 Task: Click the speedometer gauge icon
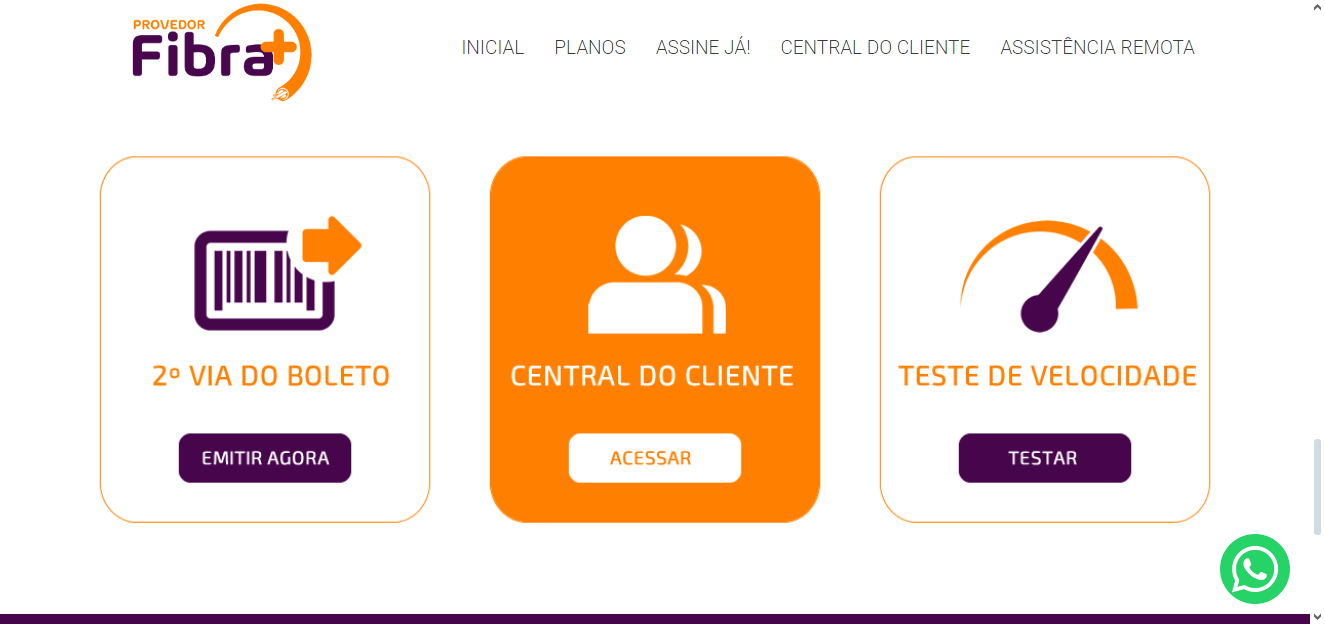pyautogui.click(x=1048, y=275)
